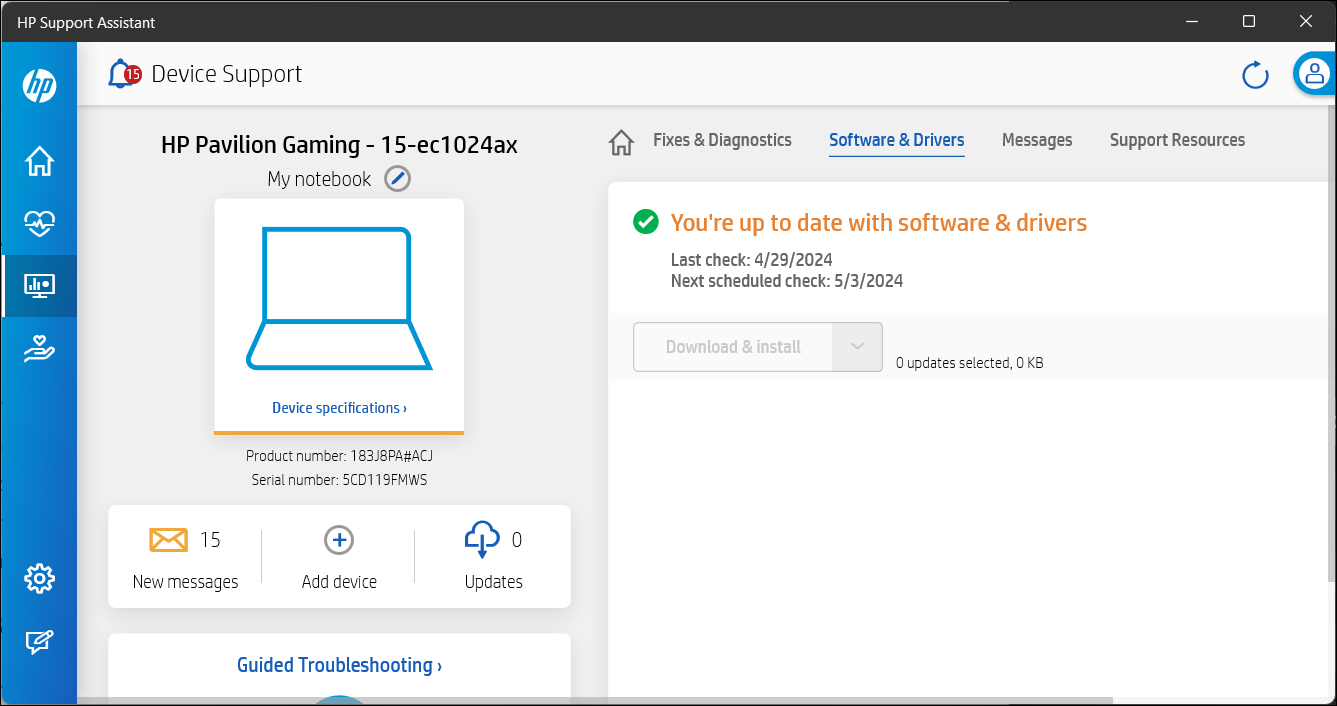
Task: Switch to the Fixes & Diagnostics tab
Action: (x=722, y=140)
